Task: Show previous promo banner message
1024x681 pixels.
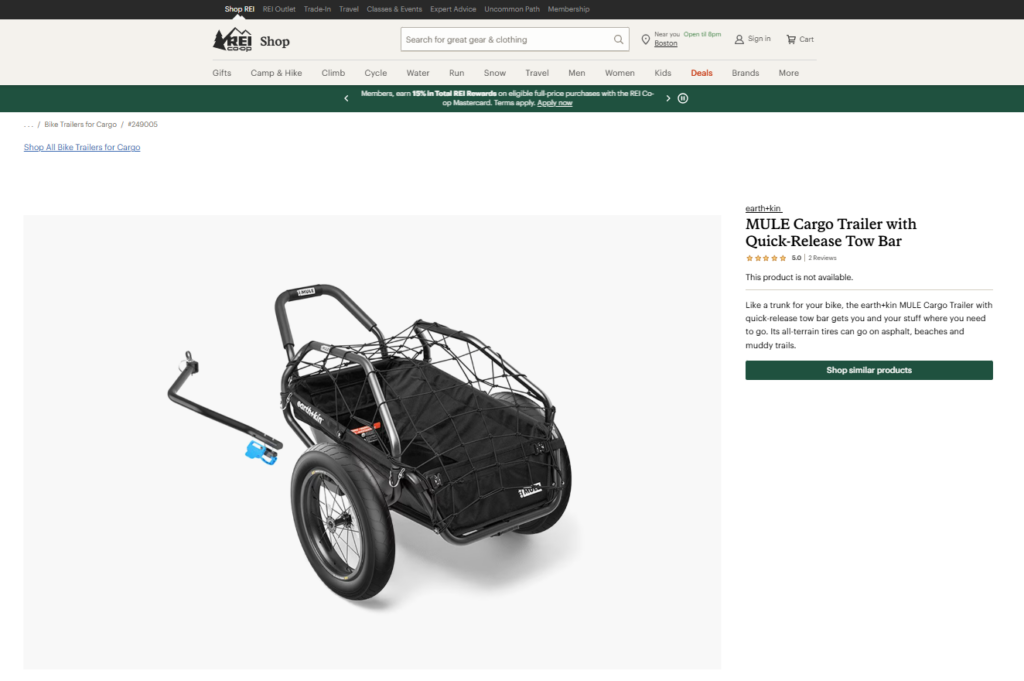Action: [346, 98]
